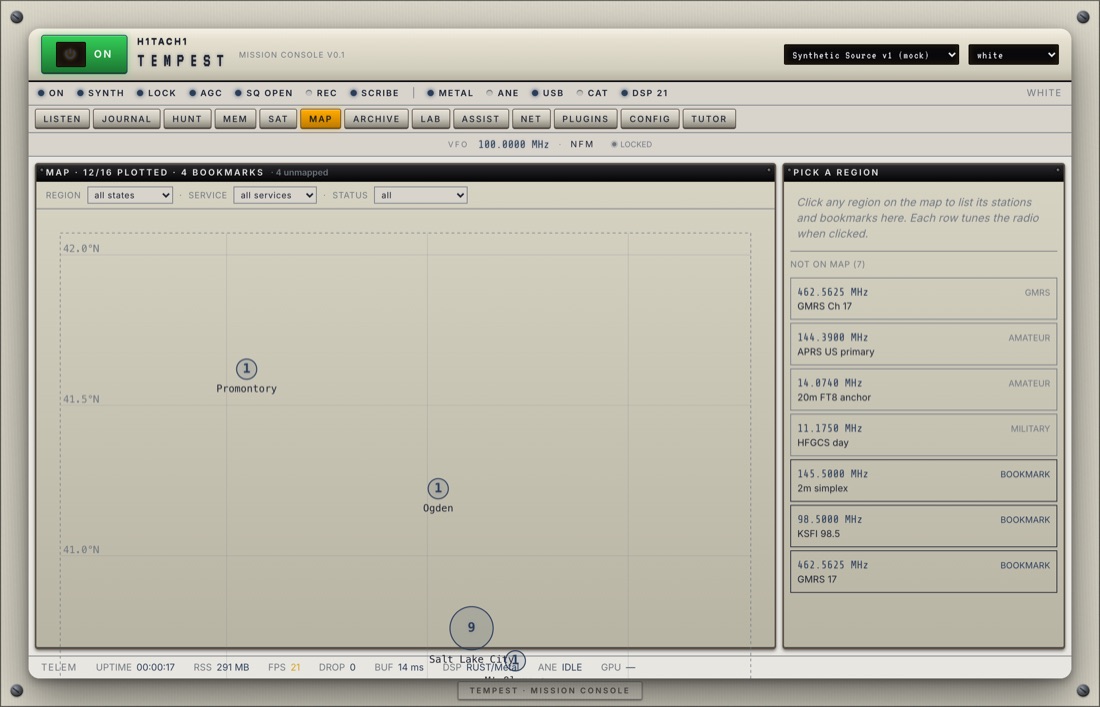
Task: Select the 145.5000 MHz 2m simplex bookmark
Action: [x=923, y=480]
